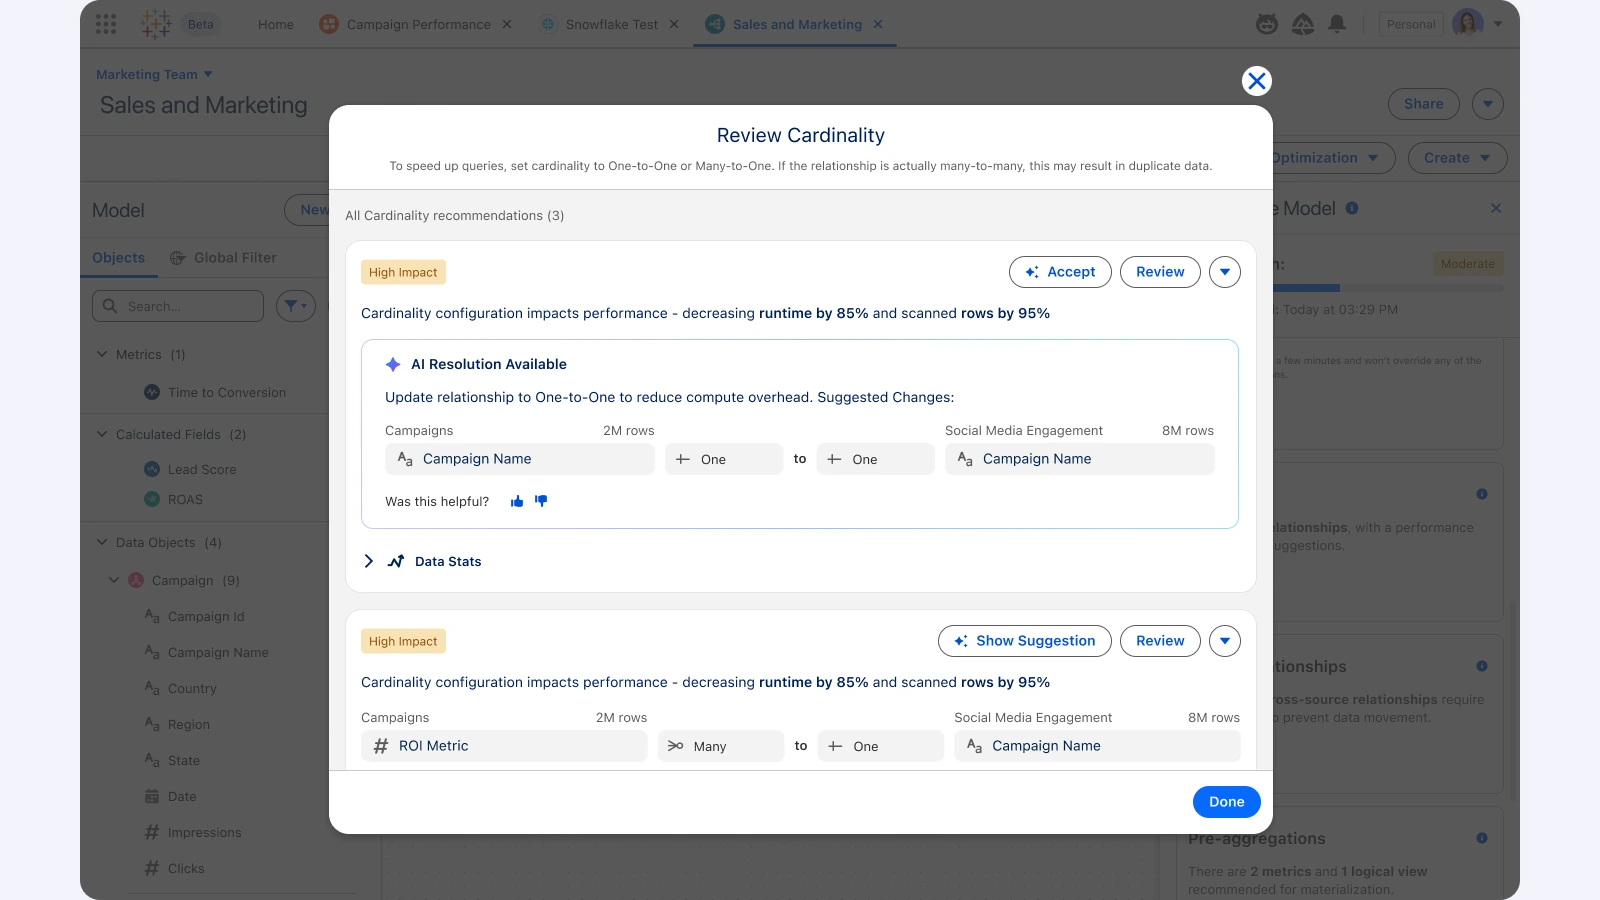1600x900 pixels.
Task: Click the Model info icon
Action: point(1352,208)
